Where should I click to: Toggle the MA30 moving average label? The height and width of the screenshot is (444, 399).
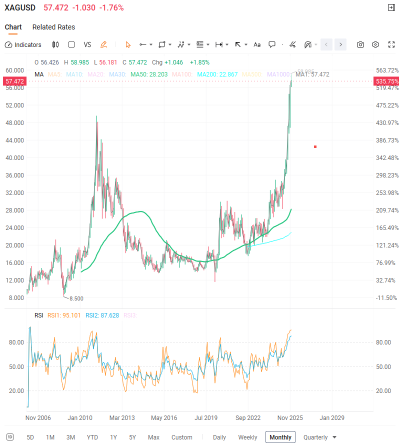(x=117, y=74)
